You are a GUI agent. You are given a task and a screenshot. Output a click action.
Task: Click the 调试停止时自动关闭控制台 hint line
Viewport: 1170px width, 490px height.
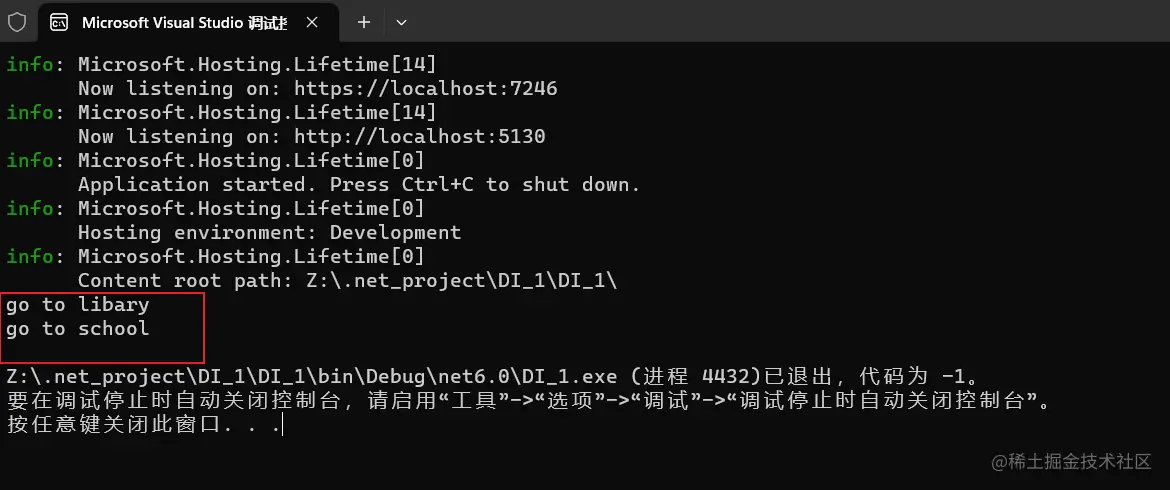point(528,401)
